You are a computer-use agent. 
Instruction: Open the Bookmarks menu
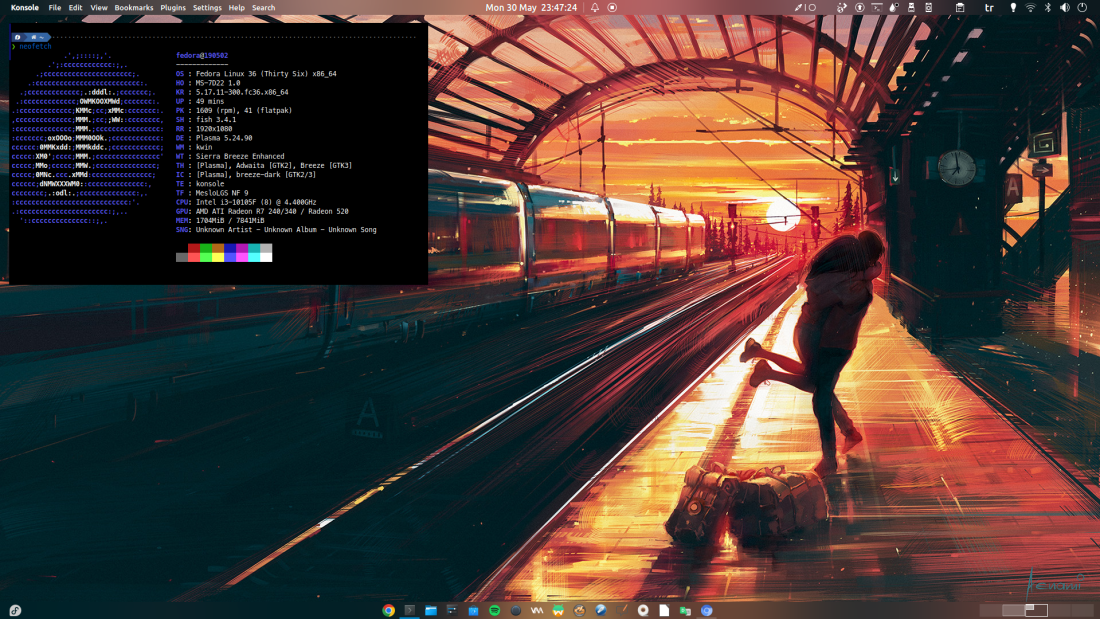pos(133,8)
